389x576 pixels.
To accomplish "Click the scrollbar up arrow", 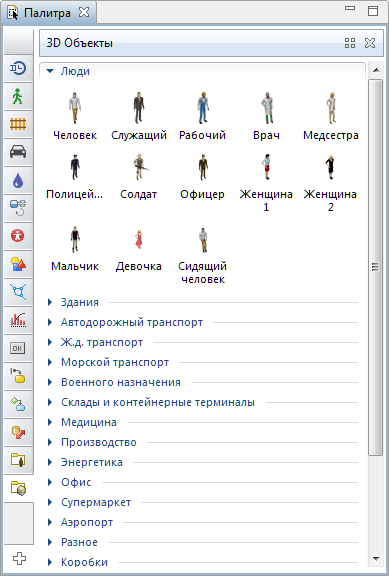I will pos(376,70).
